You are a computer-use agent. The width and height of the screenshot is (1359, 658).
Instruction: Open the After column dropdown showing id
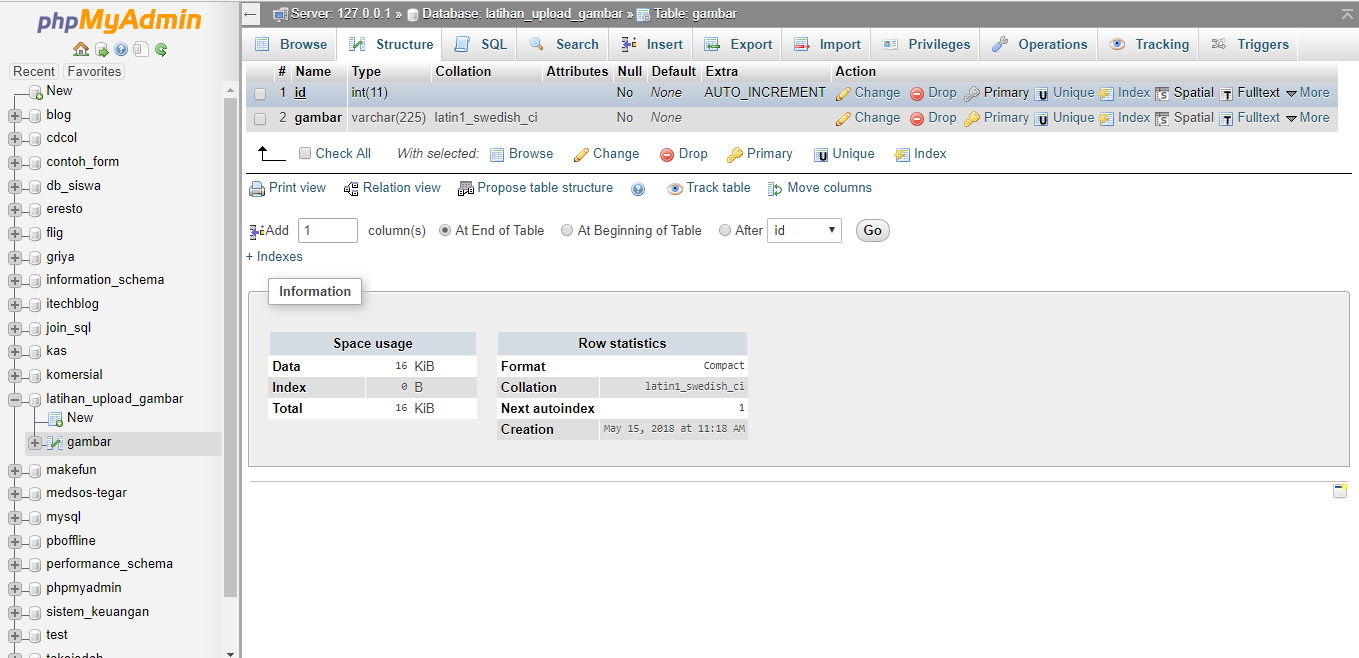(804, 230)
